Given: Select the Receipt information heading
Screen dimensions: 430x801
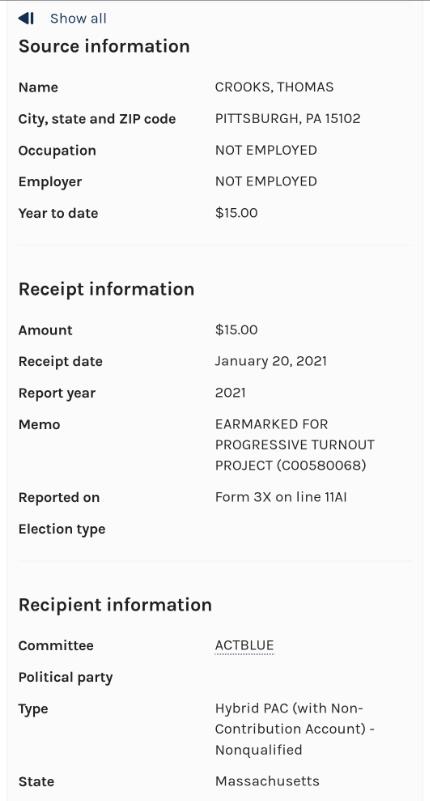Looking at the screenshot, I should 106,289.
